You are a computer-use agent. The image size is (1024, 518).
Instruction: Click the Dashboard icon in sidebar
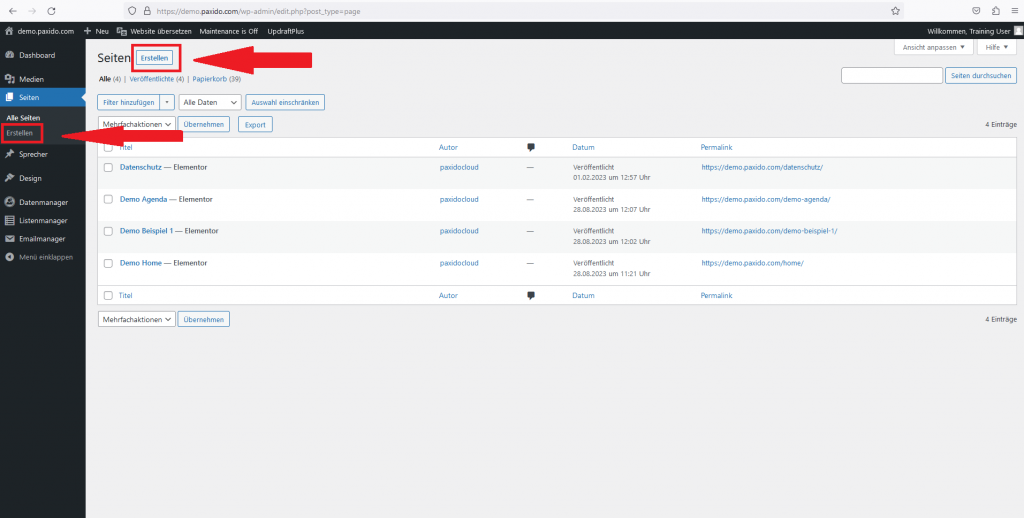click(x=10, y=55)
